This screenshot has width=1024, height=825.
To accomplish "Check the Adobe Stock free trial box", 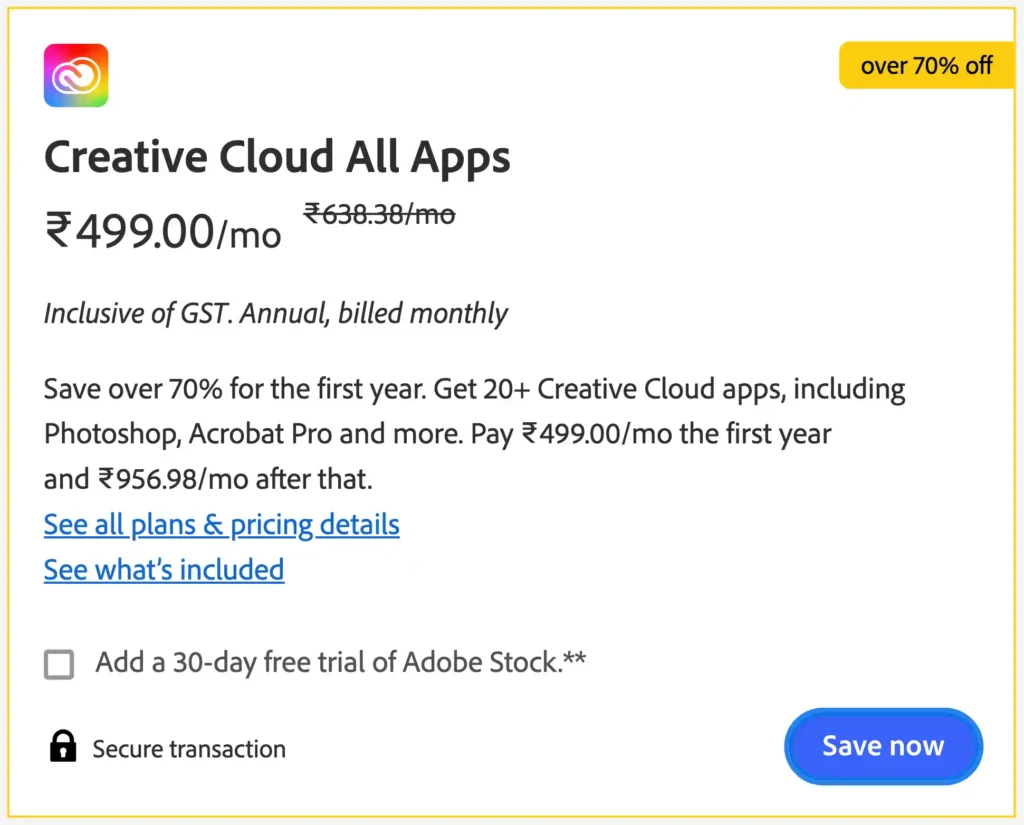I will 59,663.
